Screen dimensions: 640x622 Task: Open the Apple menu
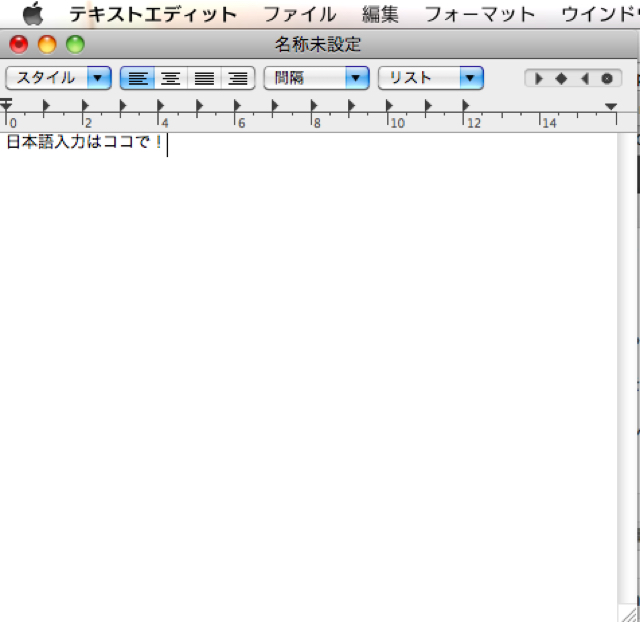[33, 14]
